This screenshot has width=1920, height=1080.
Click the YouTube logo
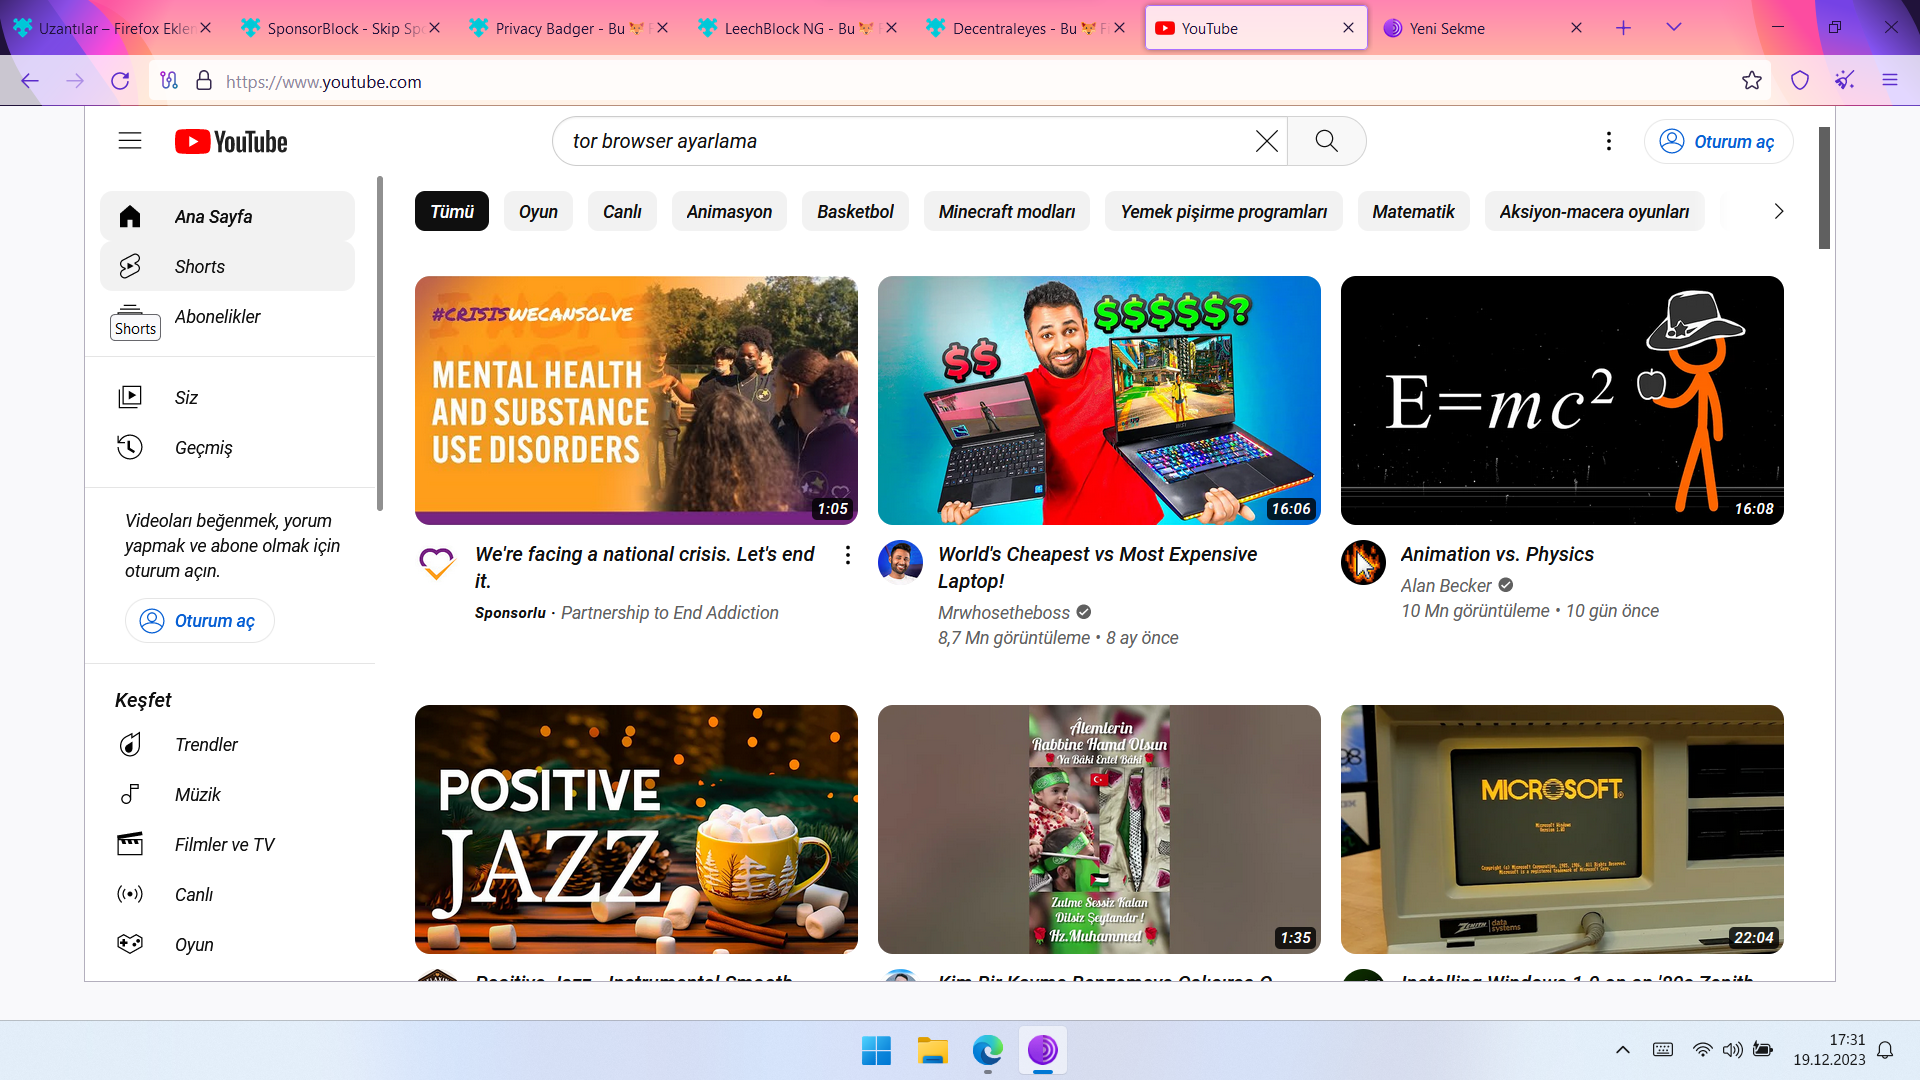pos(231,142)
